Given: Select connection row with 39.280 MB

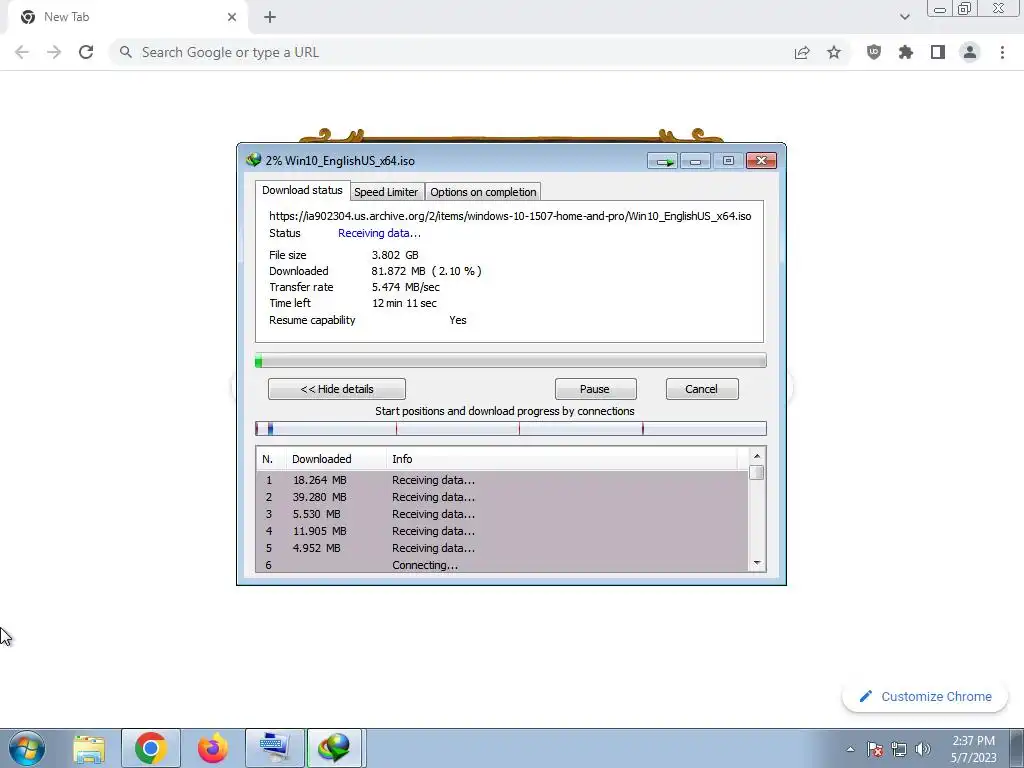Looking at the screenshot, I should point(502,497).
